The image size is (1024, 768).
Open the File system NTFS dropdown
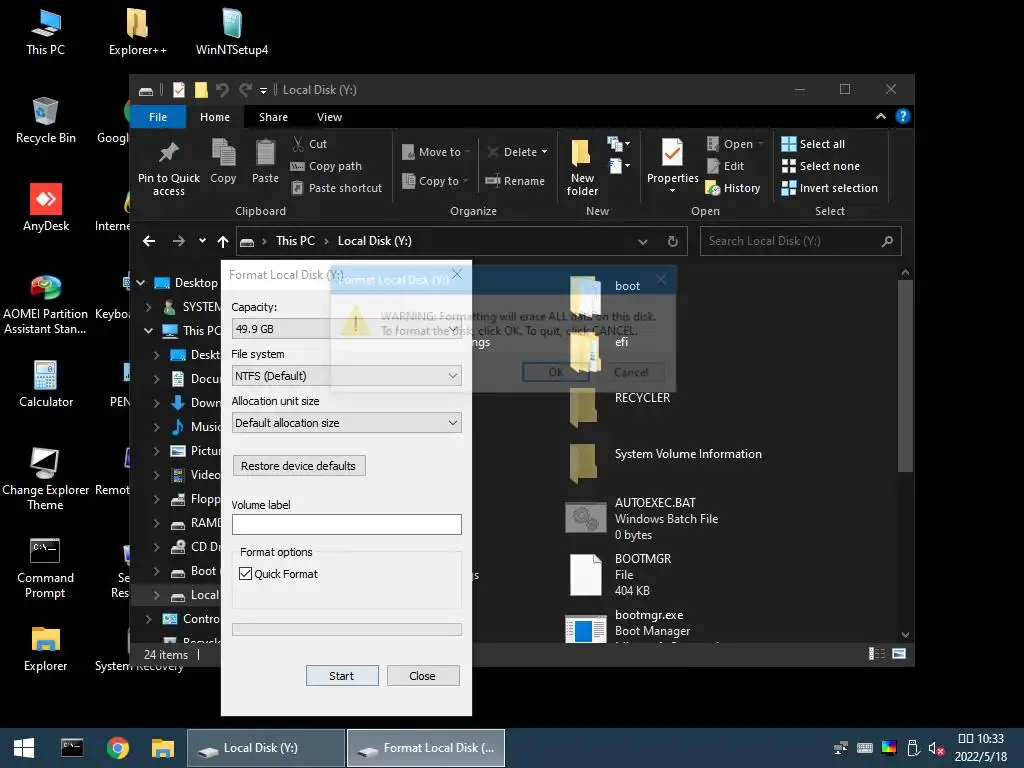[x=347, y=376]
